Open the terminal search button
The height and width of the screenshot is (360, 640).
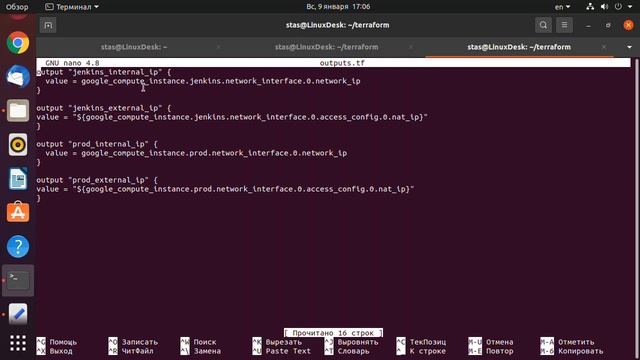[x=543, y=25]
